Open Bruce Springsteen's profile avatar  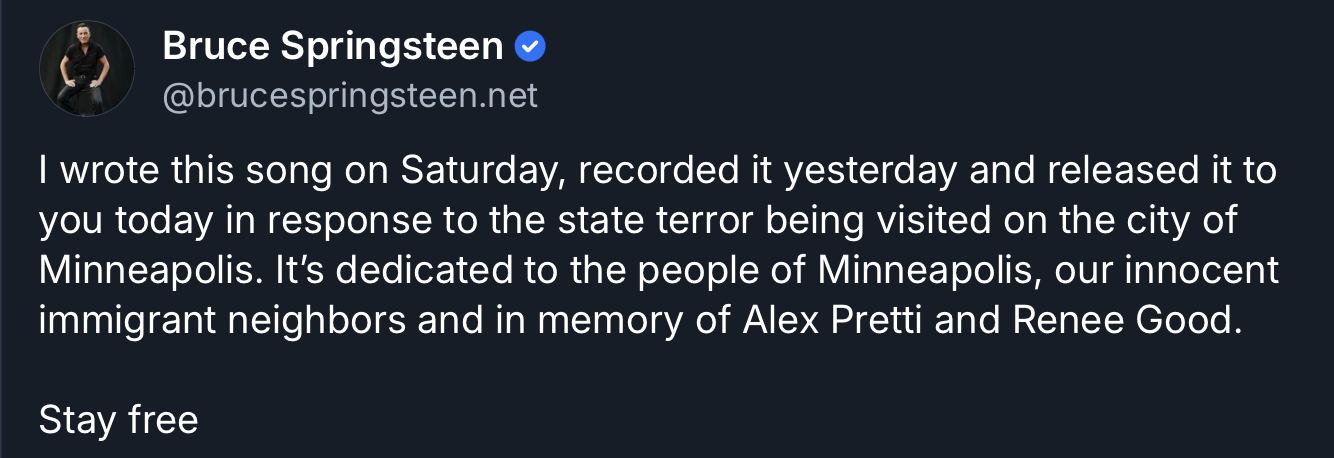(x=87, y=68)
